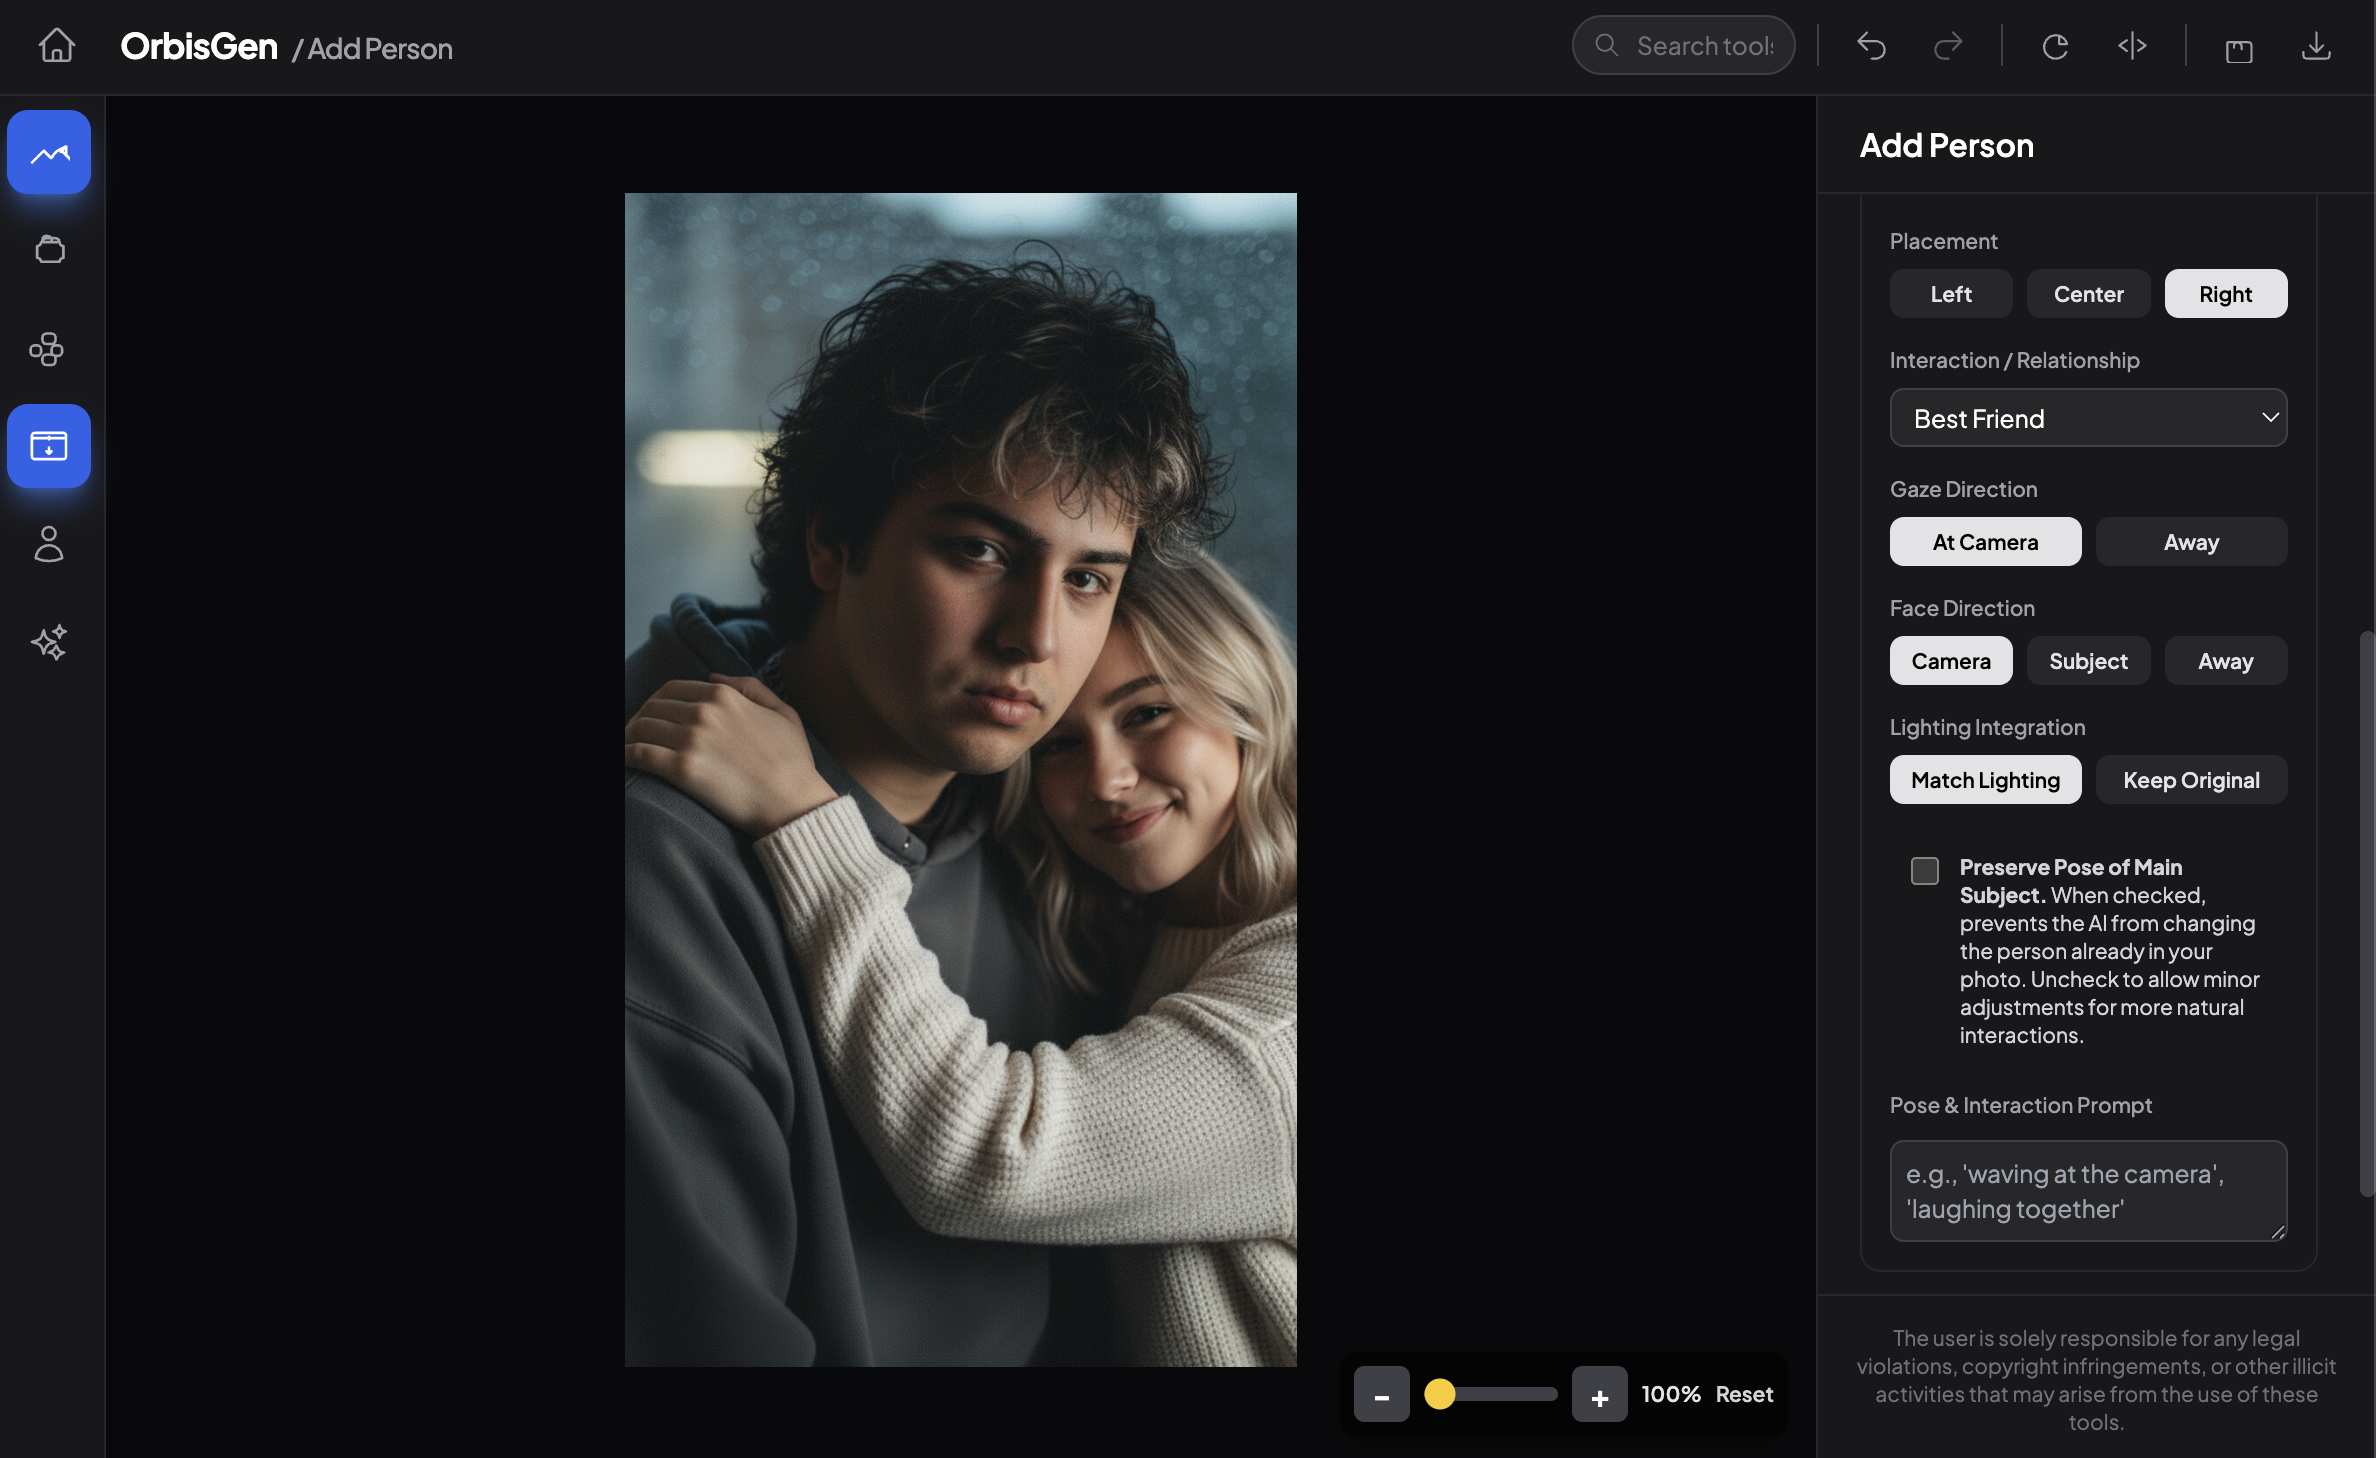2376x1458 pixels.
Task: Click the plus zoom in button
Action: pos(1599,1395)
